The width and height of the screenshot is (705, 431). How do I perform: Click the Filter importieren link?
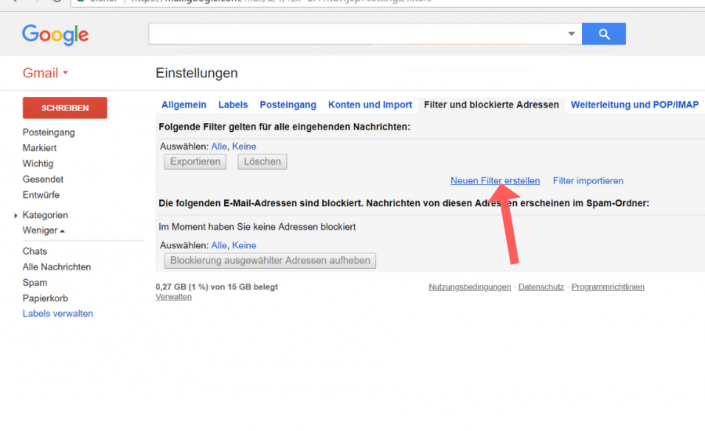[588, 181]
